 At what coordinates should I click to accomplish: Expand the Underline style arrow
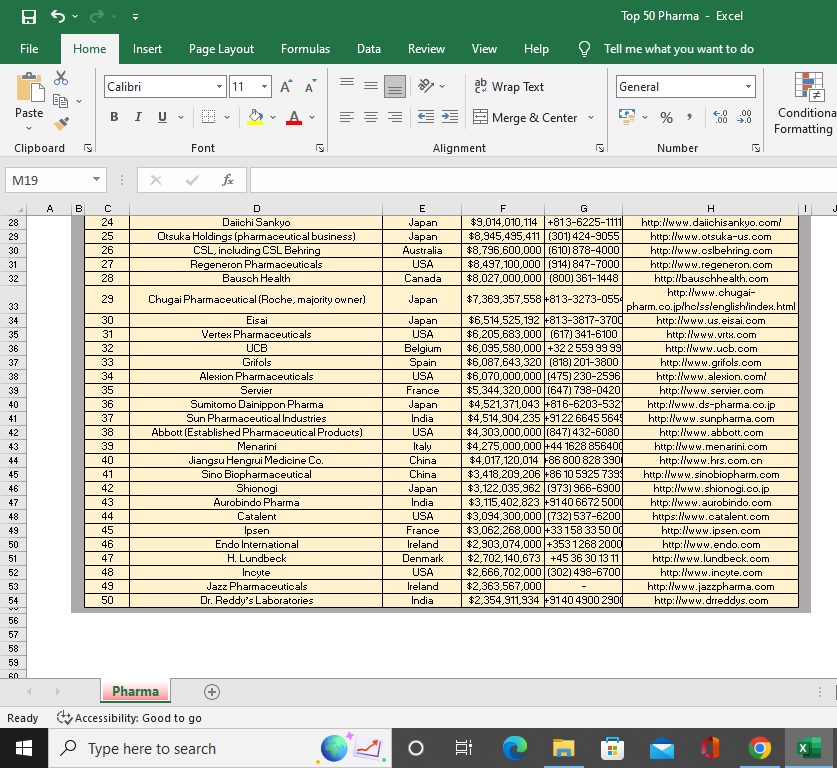tap(181, 117)
